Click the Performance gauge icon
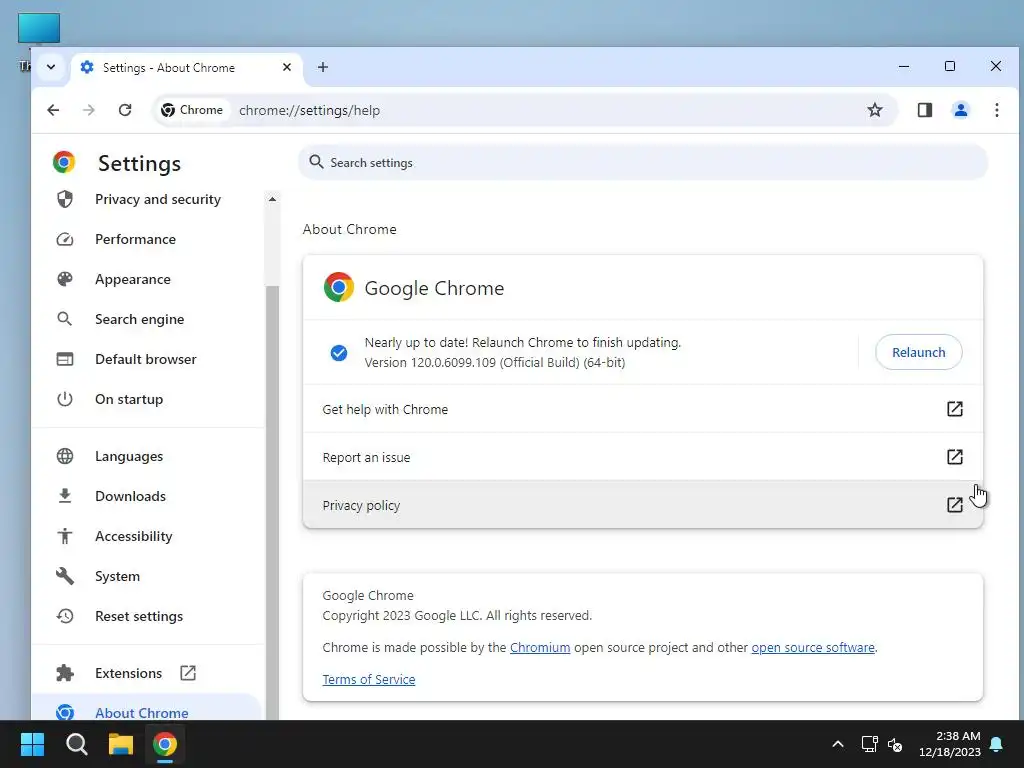 (x=65, y=239)
